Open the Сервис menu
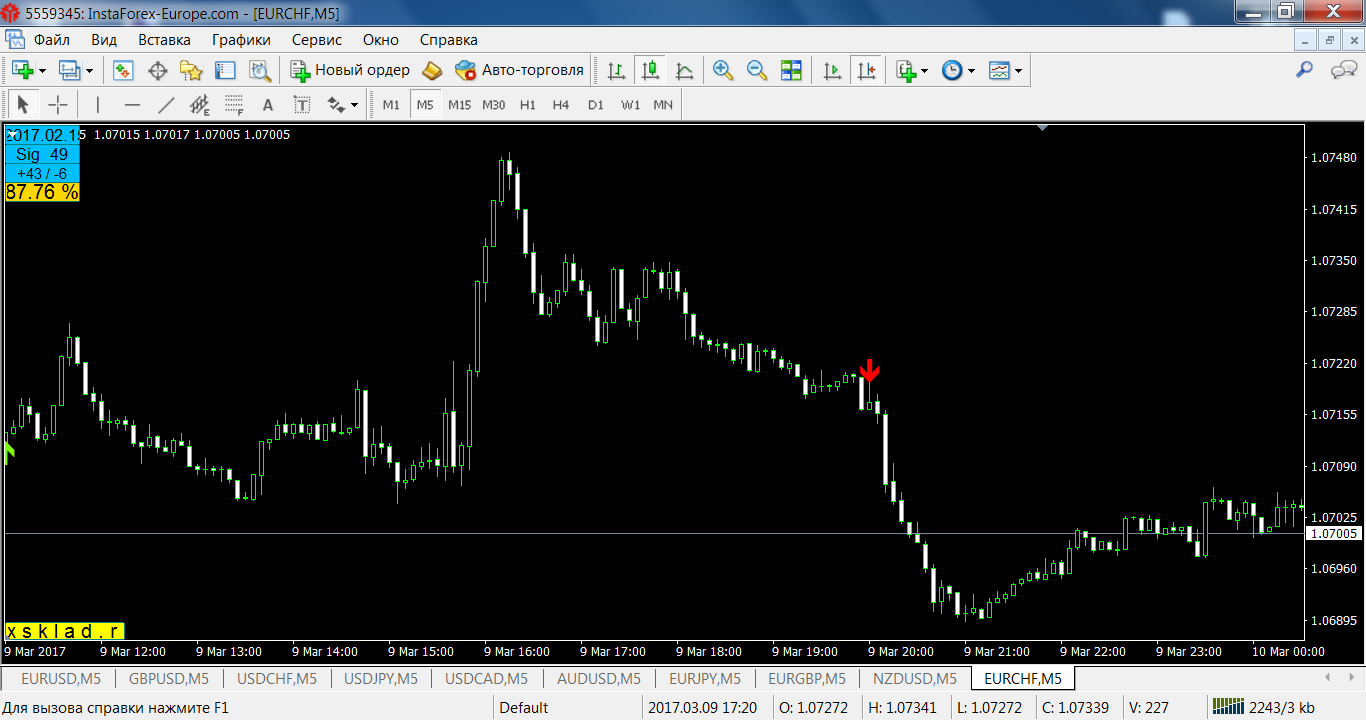Screen dimensions: 1366x720 pyautogui.click(x=317, y=40)
